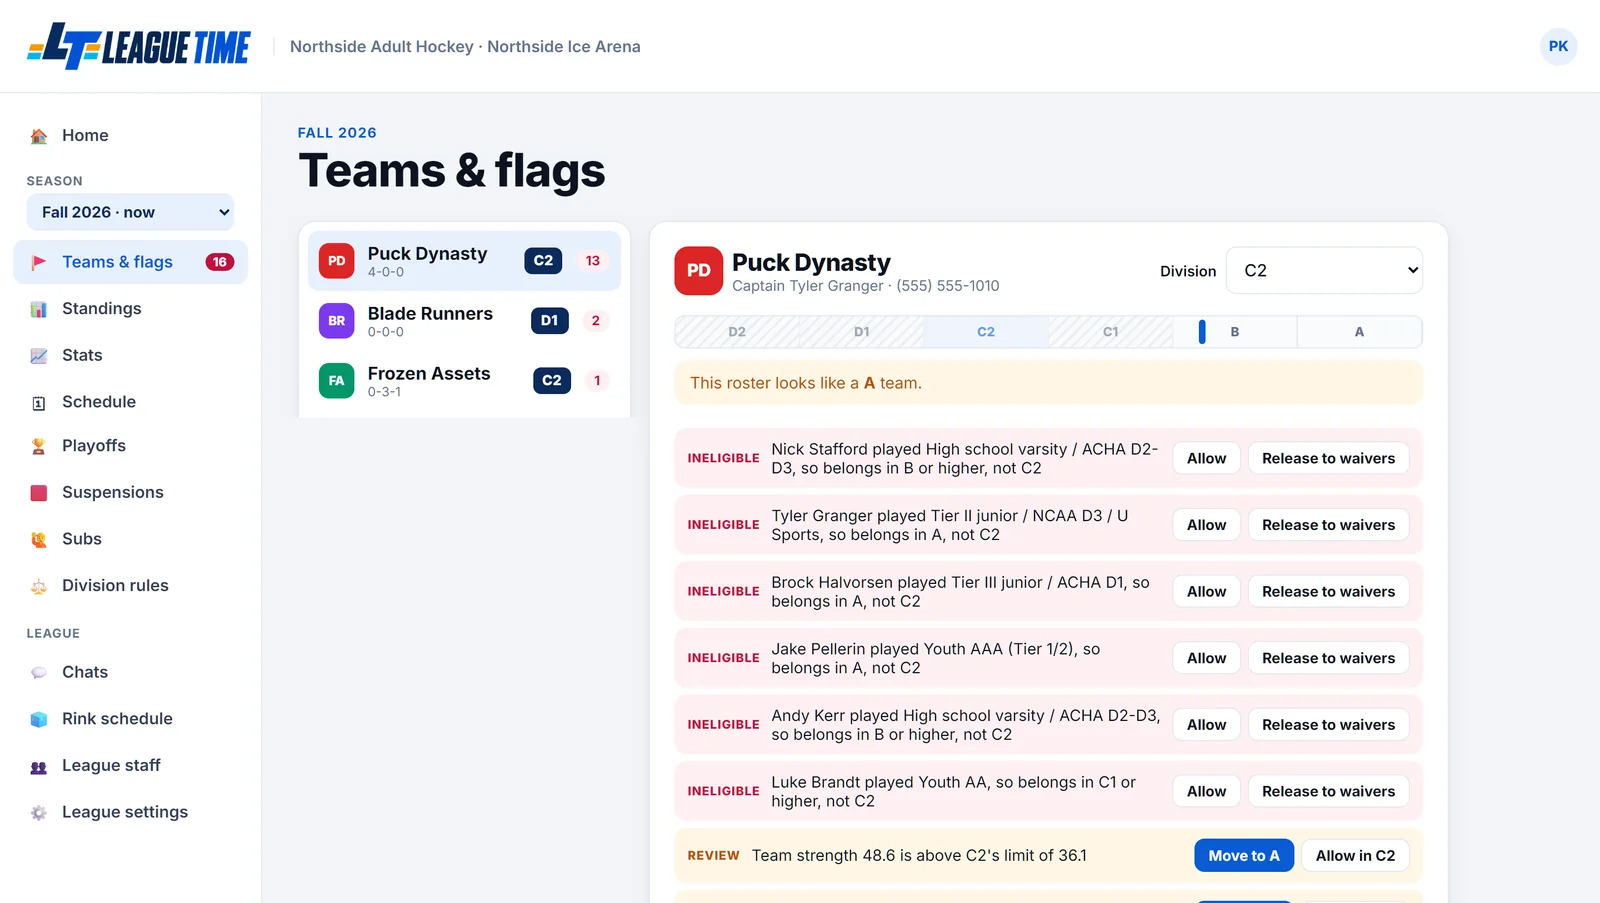The width and height of the screenshot is (1600, 903).
Task: Click the Rink schedule cube icon
Action: pos(39,719)
